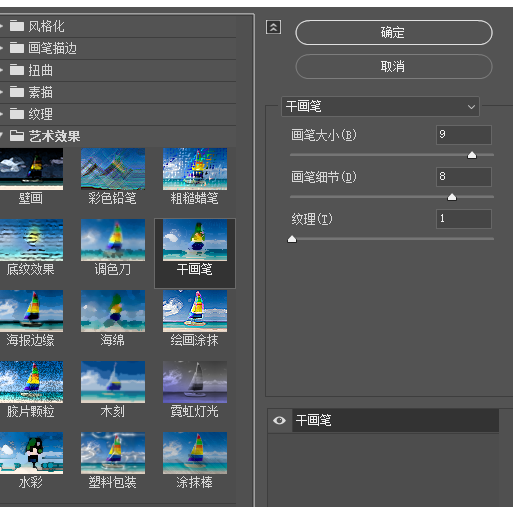Expand the 扭曲 category
The width and height of the screenshot is (513, 507).
[1, 70]
